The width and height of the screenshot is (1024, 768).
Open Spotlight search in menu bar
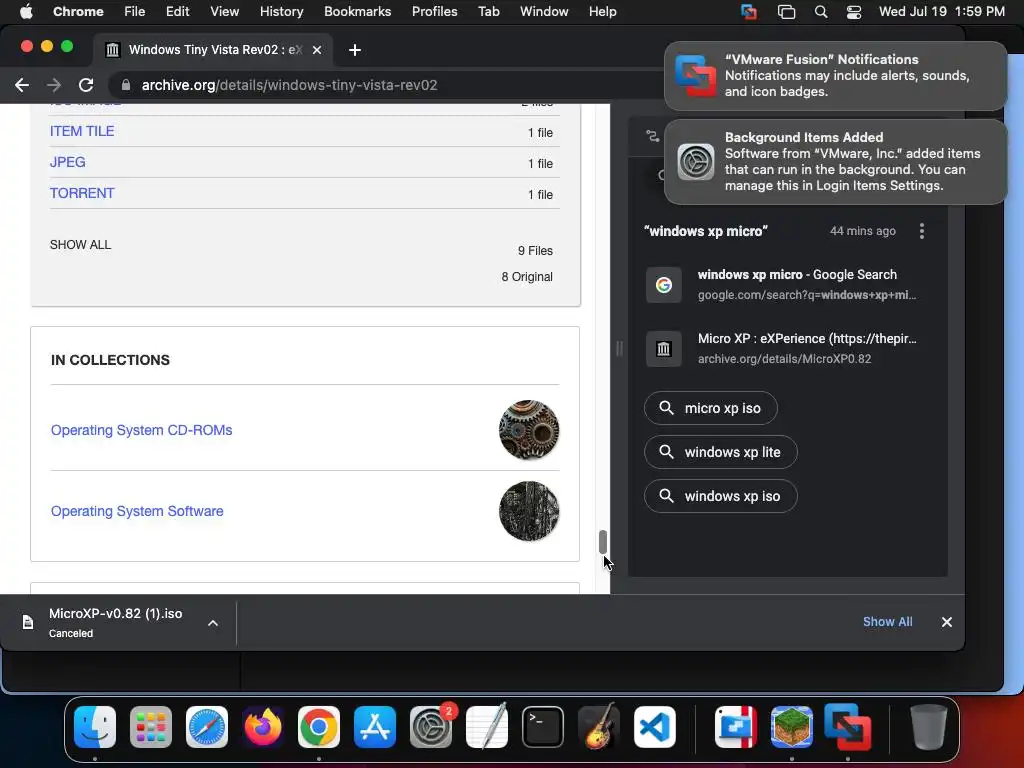(821, 12)
